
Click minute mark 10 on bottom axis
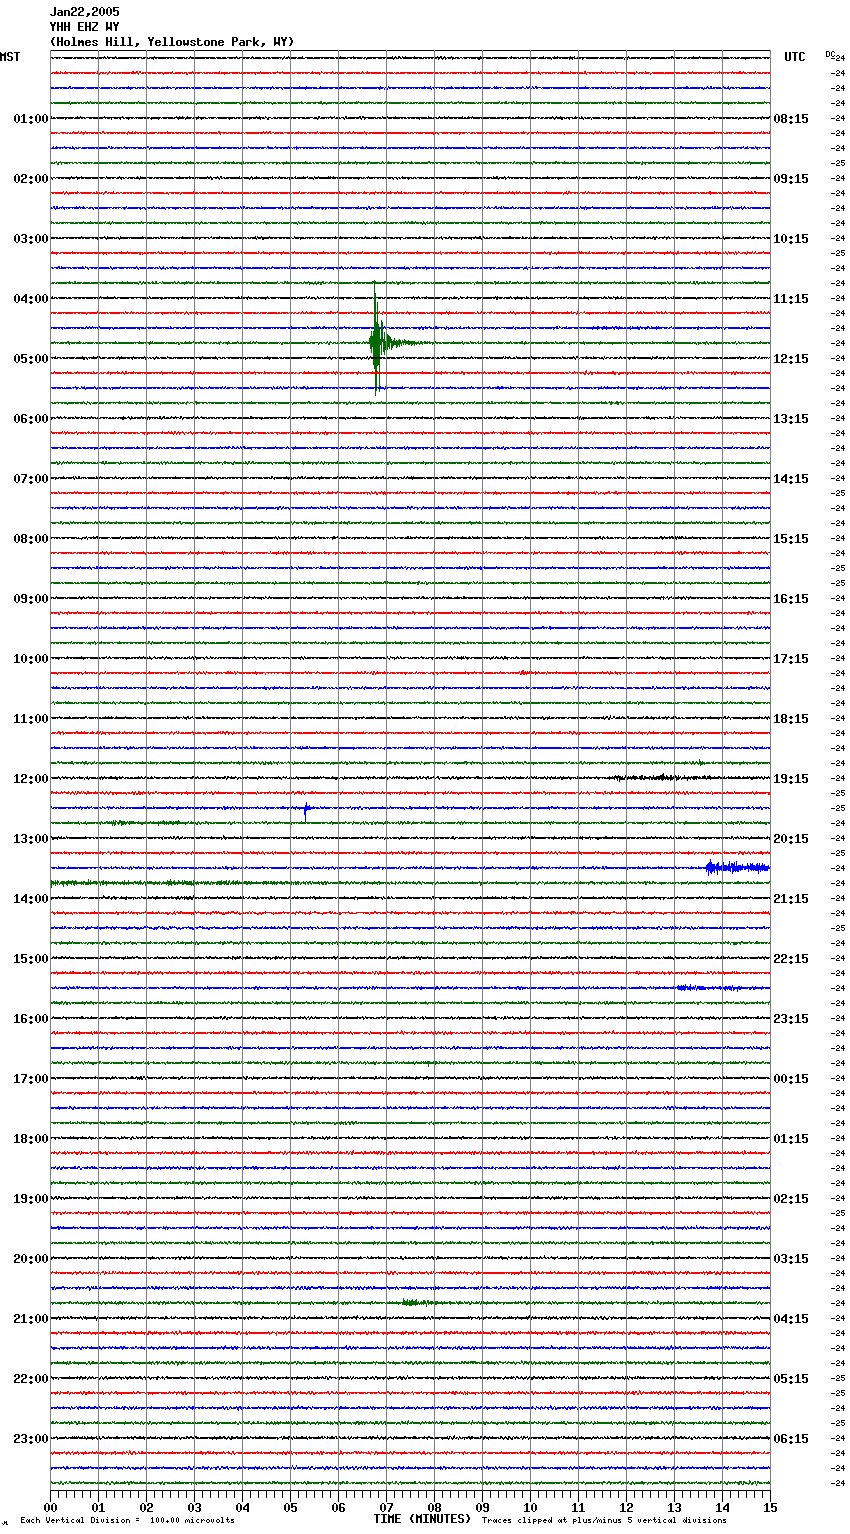pyautogui.click(x=530, y=1507)
